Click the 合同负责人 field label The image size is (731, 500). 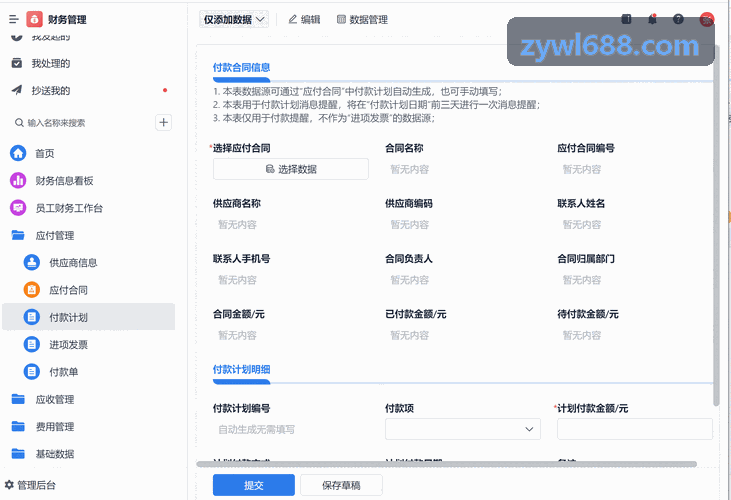[x=408, y=259]
